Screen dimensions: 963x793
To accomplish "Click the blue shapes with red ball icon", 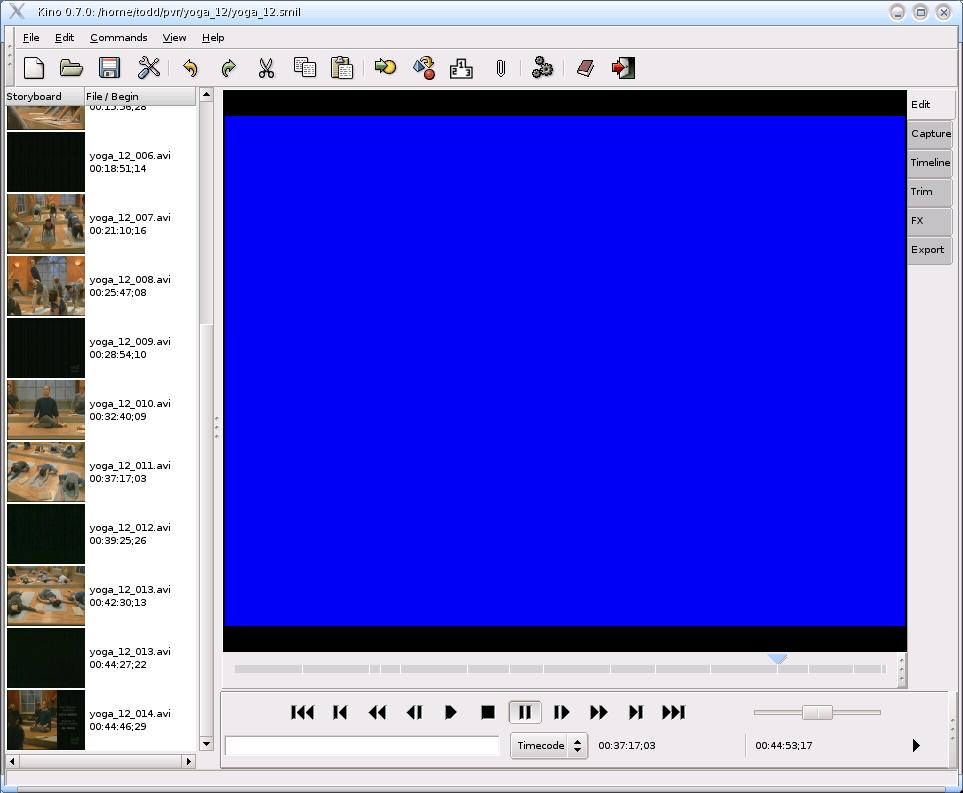I will pyautogui.click(x=424, y=68).
